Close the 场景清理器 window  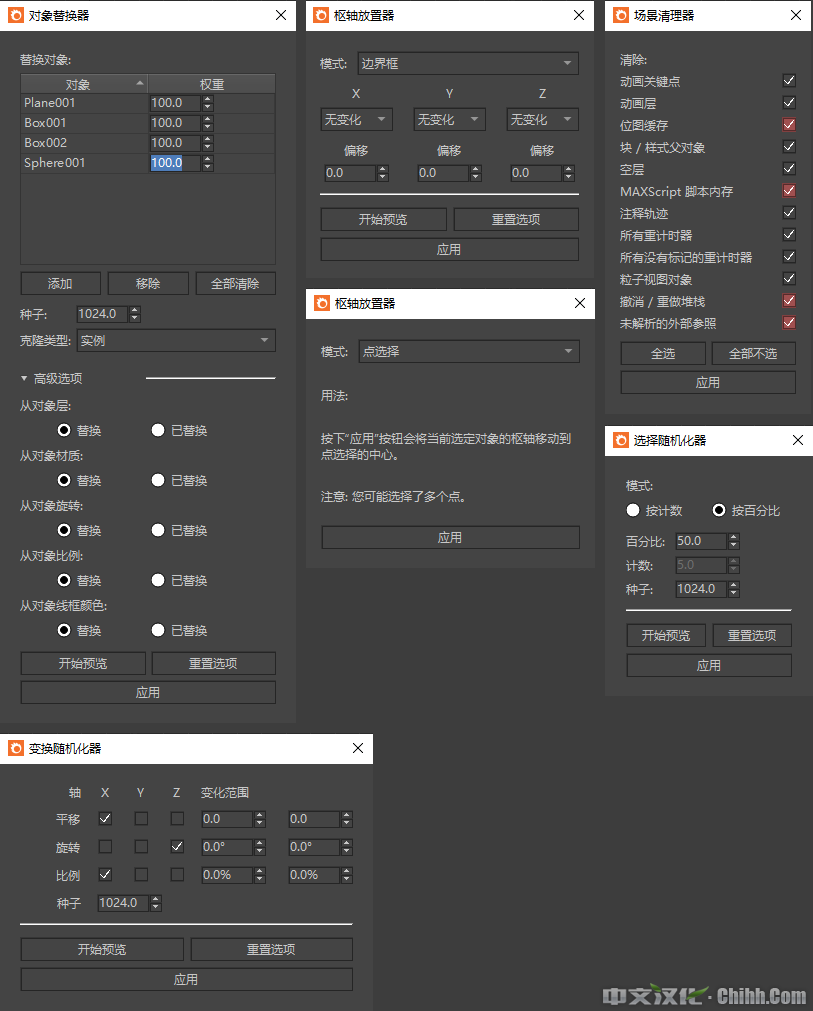click(x=795, y=16)
